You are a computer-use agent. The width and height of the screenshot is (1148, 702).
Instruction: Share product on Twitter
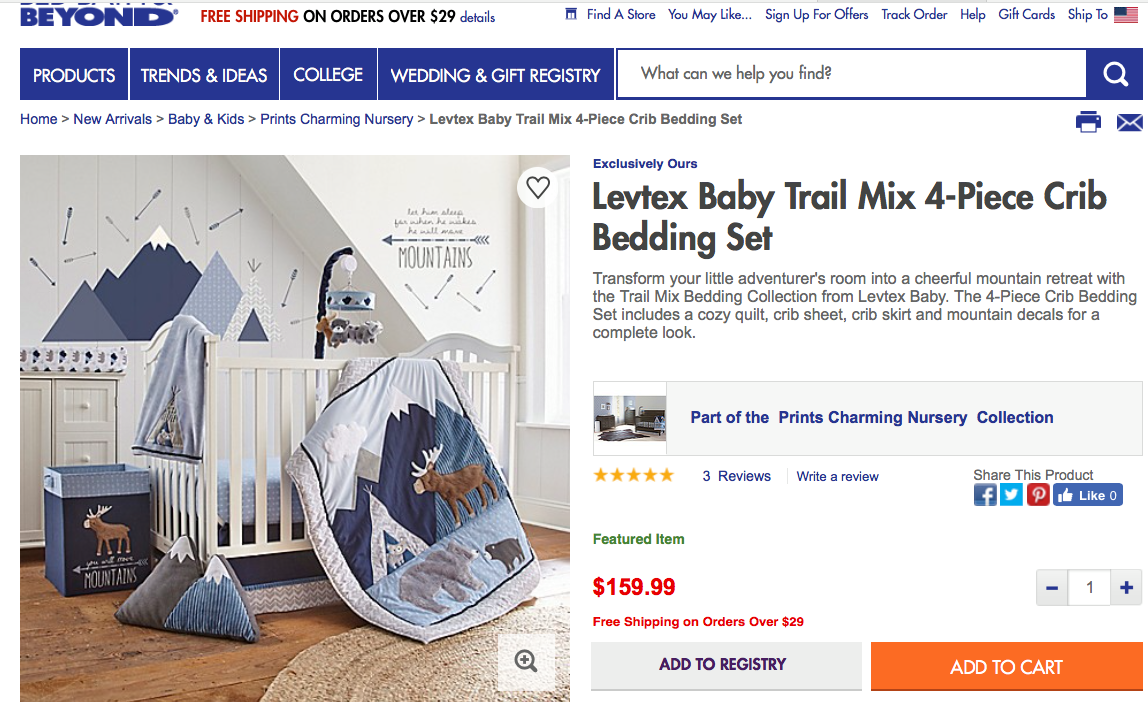click(1011, 495)
